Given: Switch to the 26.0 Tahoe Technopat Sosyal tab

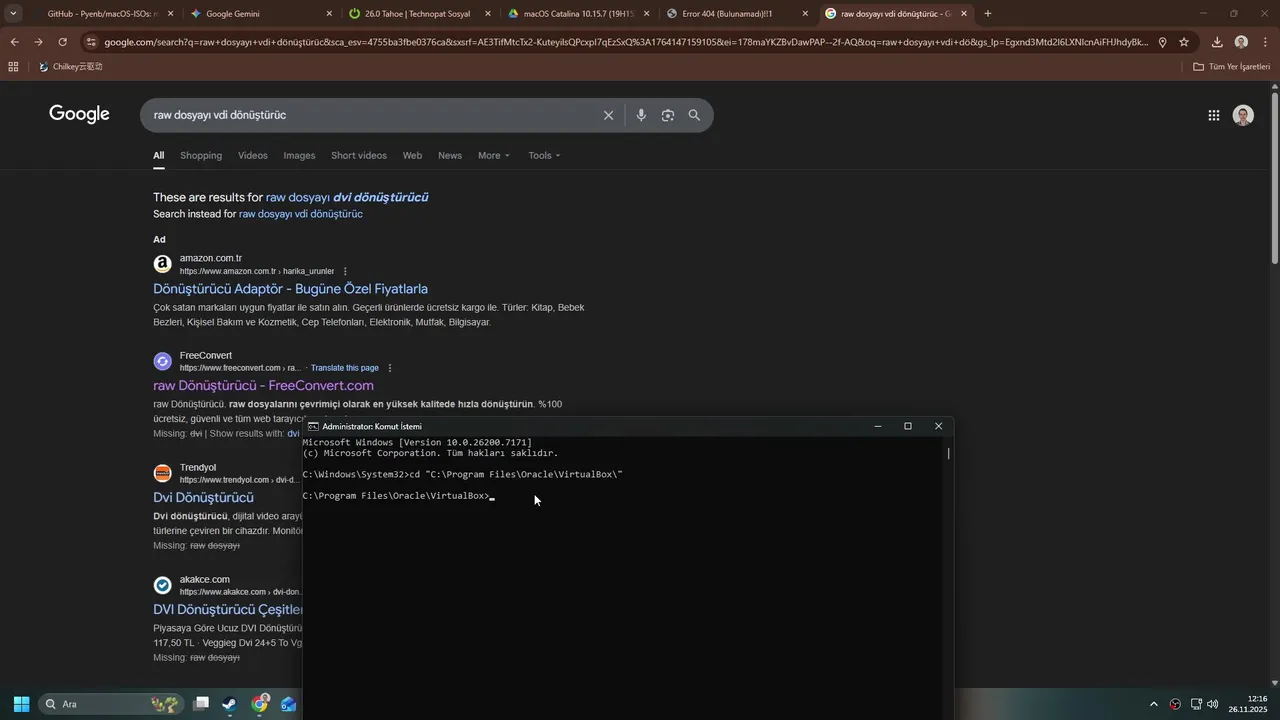Looking at the screenshot, I should tap(420, 14).
